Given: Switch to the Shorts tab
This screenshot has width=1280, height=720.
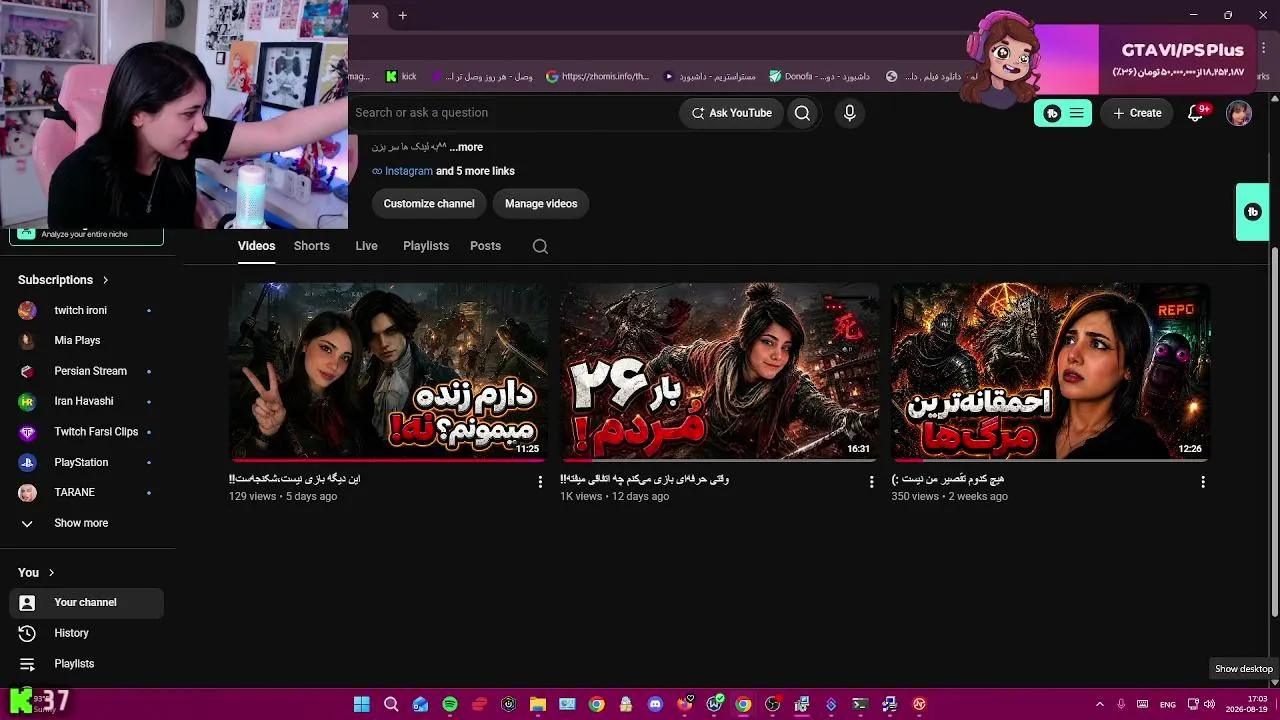Looking at the screenshot, I should (311, 246).
